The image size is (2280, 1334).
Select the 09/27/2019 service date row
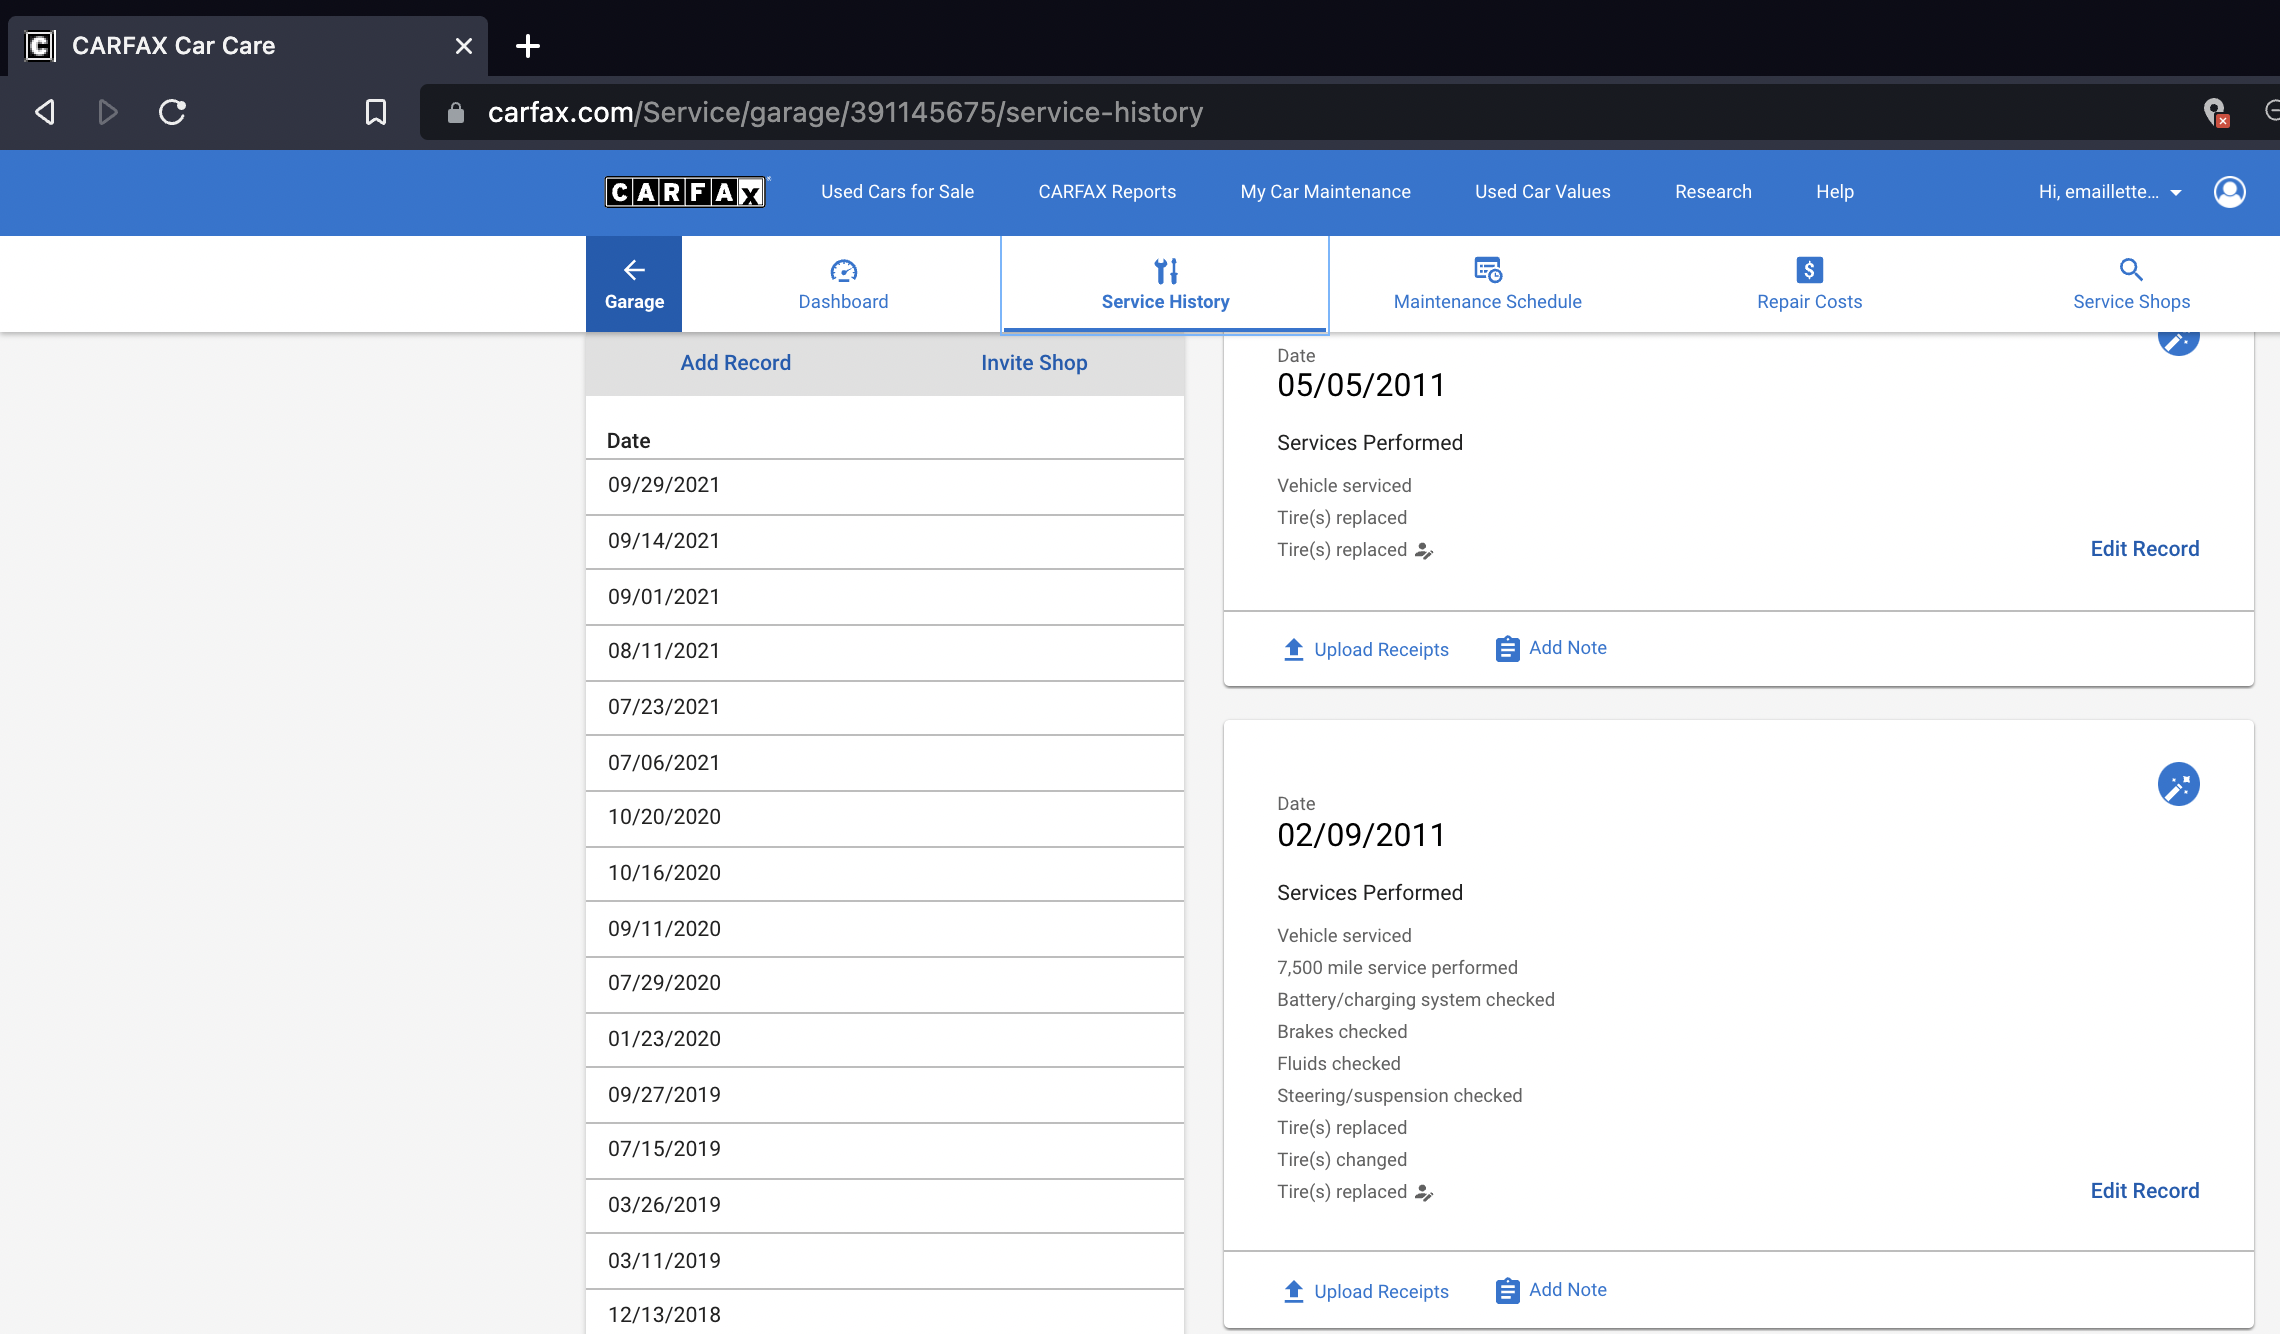point(885,1095)
